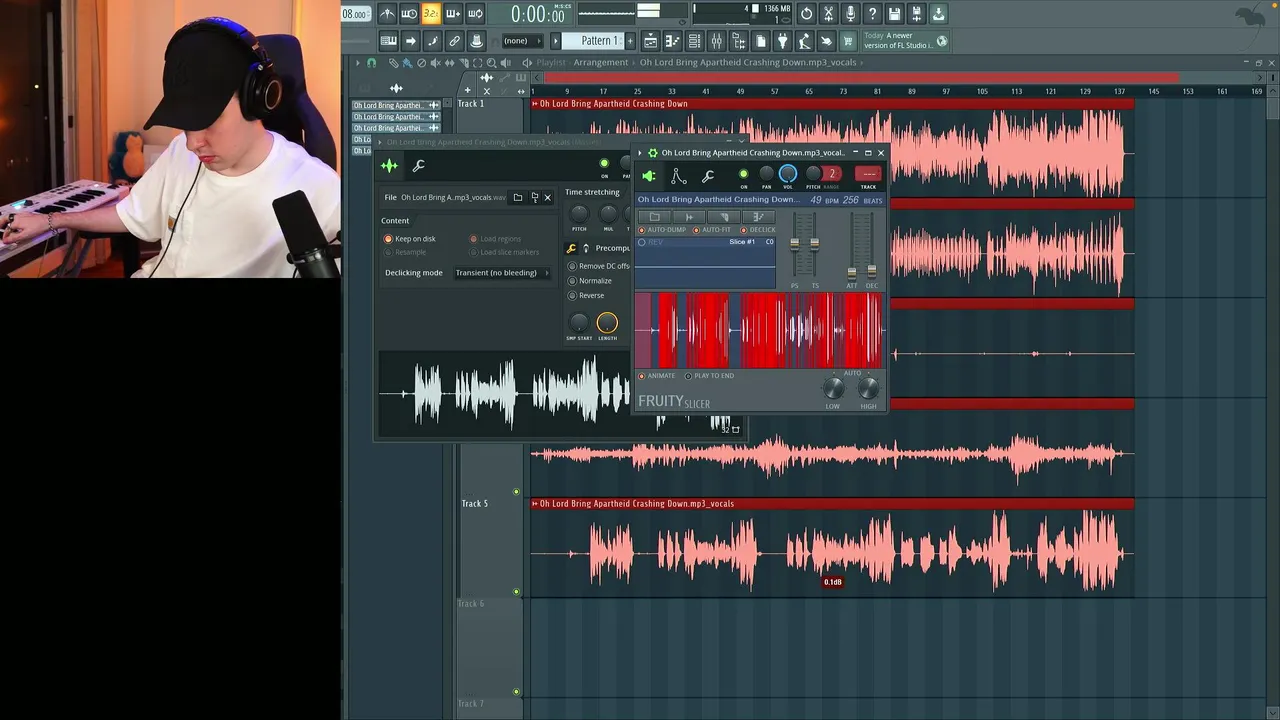Screen dimensions: 1280x720
Task: Open help with the question mark icon
Action: pyautogui.click(x=872, y=14)
